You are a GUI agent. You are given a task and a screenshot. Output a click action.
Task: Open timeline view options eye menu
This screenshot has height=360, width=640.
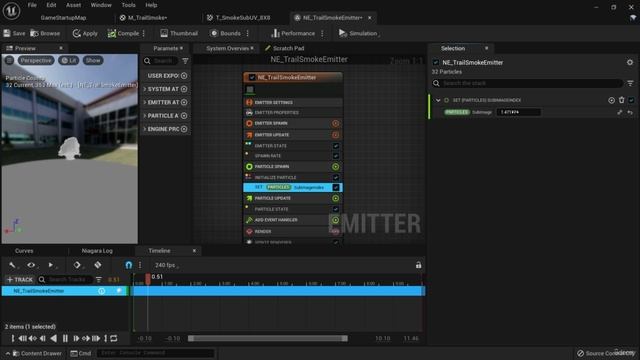(31, 265)
